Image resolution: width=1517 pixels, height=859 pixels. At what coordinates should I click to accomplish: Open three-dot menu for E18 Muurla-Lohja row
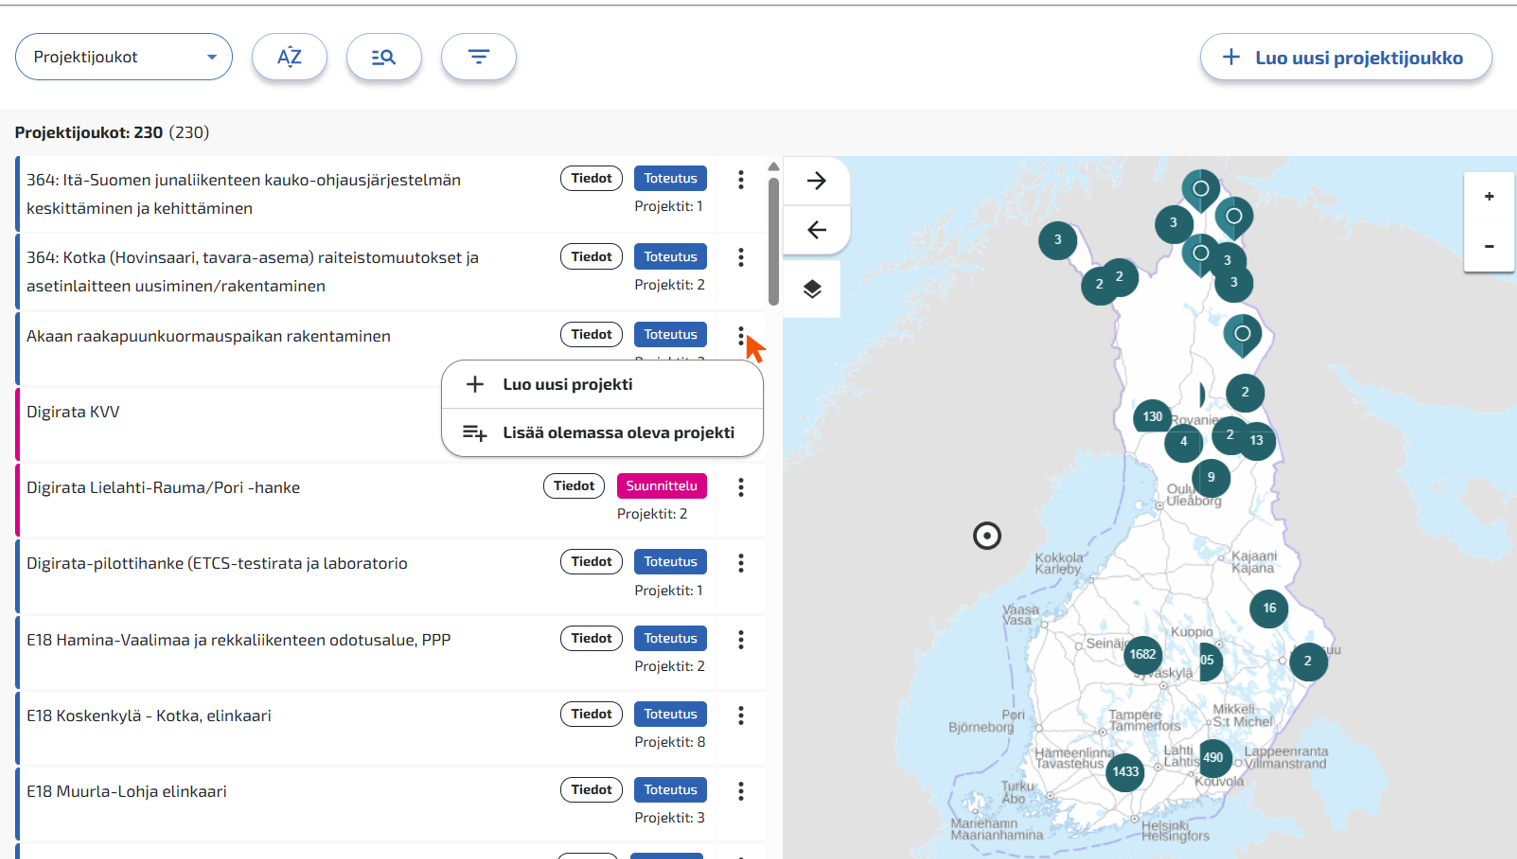coord(741,791)
